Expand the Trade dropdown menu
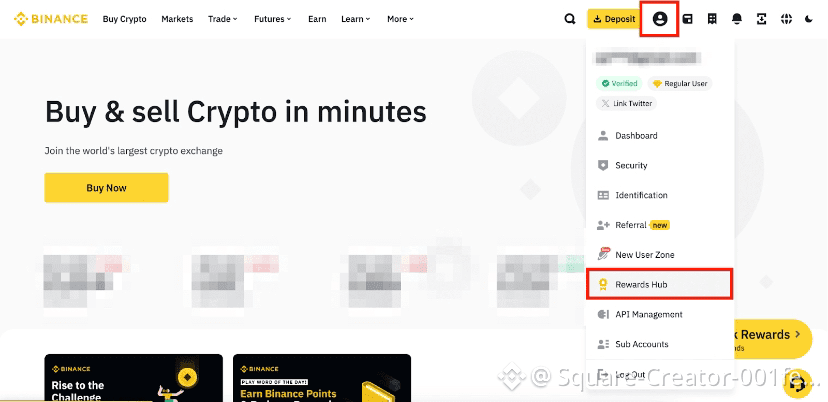This screenshot has width=828, height=402. point(223,19)
